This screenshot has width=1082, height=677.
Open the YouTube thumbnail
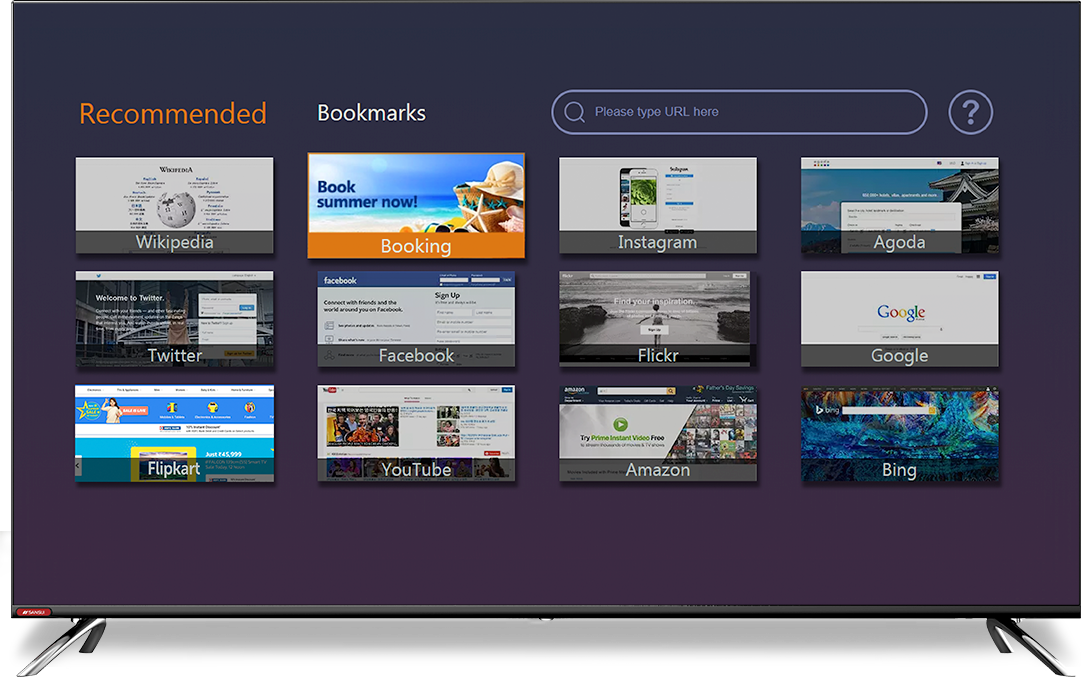click(416, 433)
